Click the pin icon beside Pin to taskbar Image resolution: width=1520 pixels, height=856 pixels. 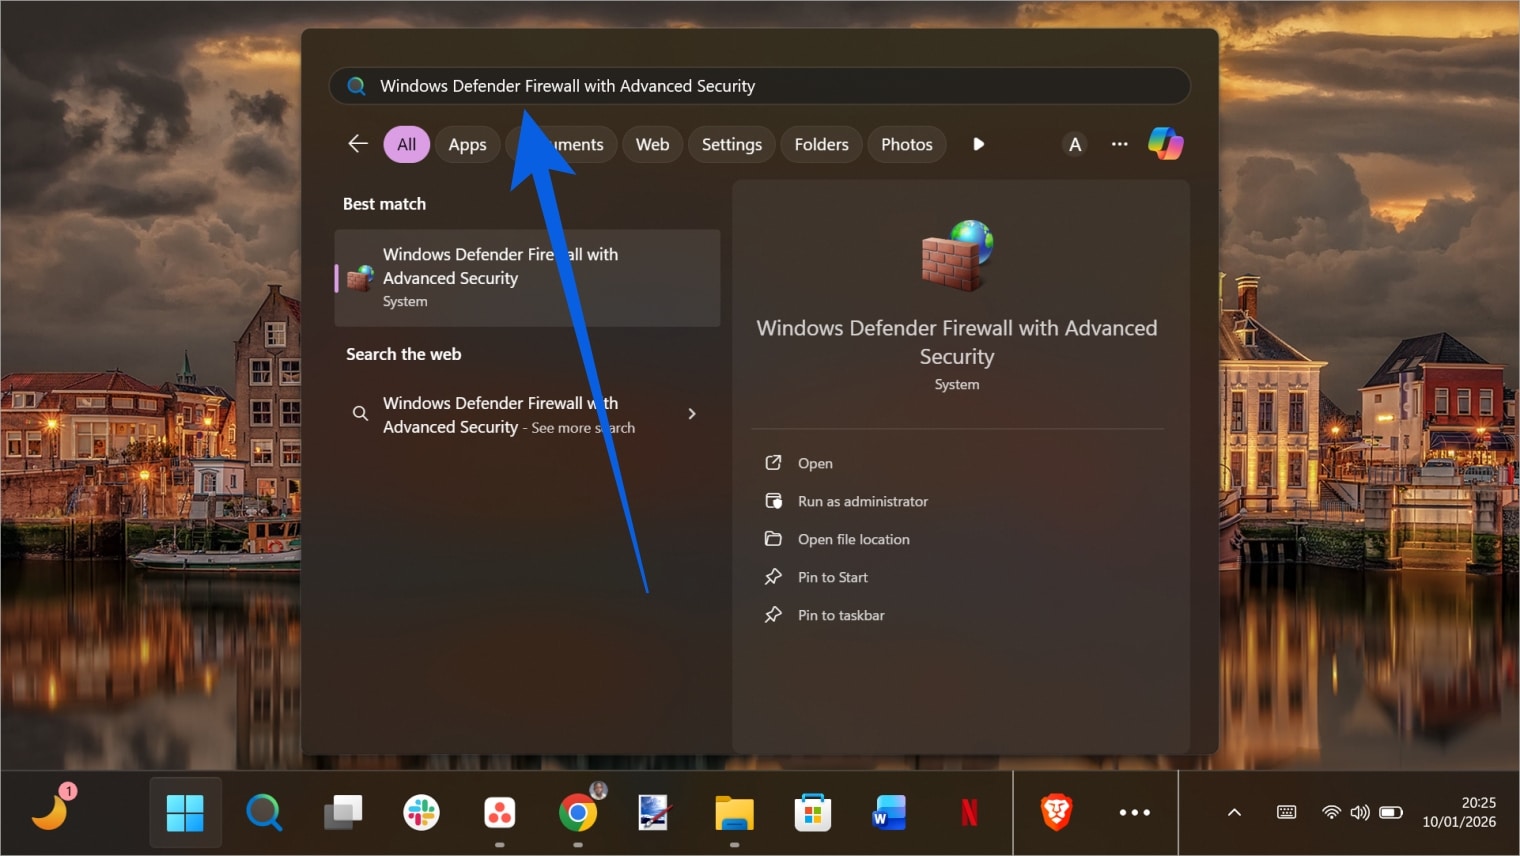pyautogui.click(x=773, y=614)
